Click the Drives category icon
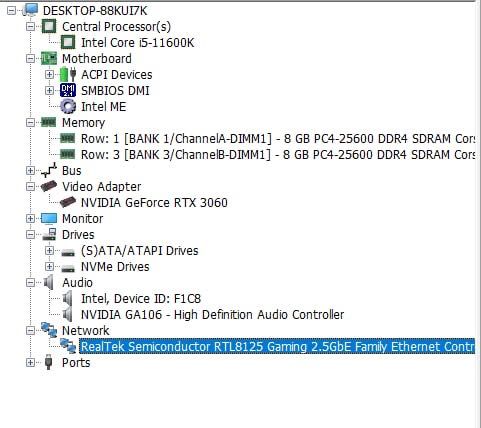The width and height of the screenshot is (481, 428). [x=49, y=234]
